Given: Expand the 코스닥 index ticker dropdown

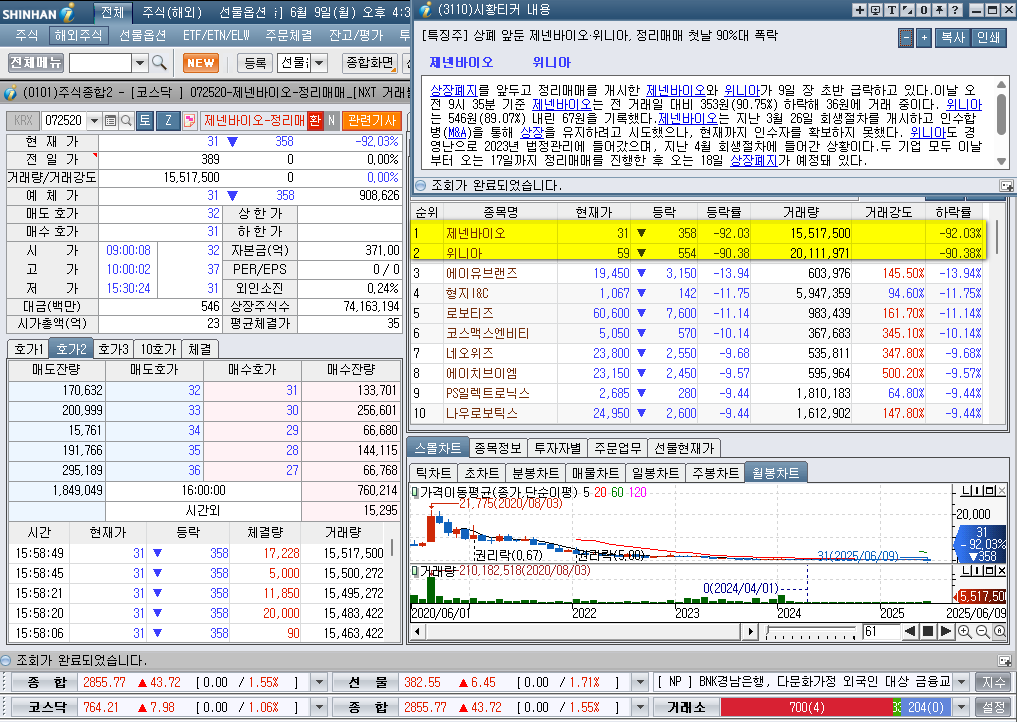Looking at the screenshot, I should (x=318, y=707).
